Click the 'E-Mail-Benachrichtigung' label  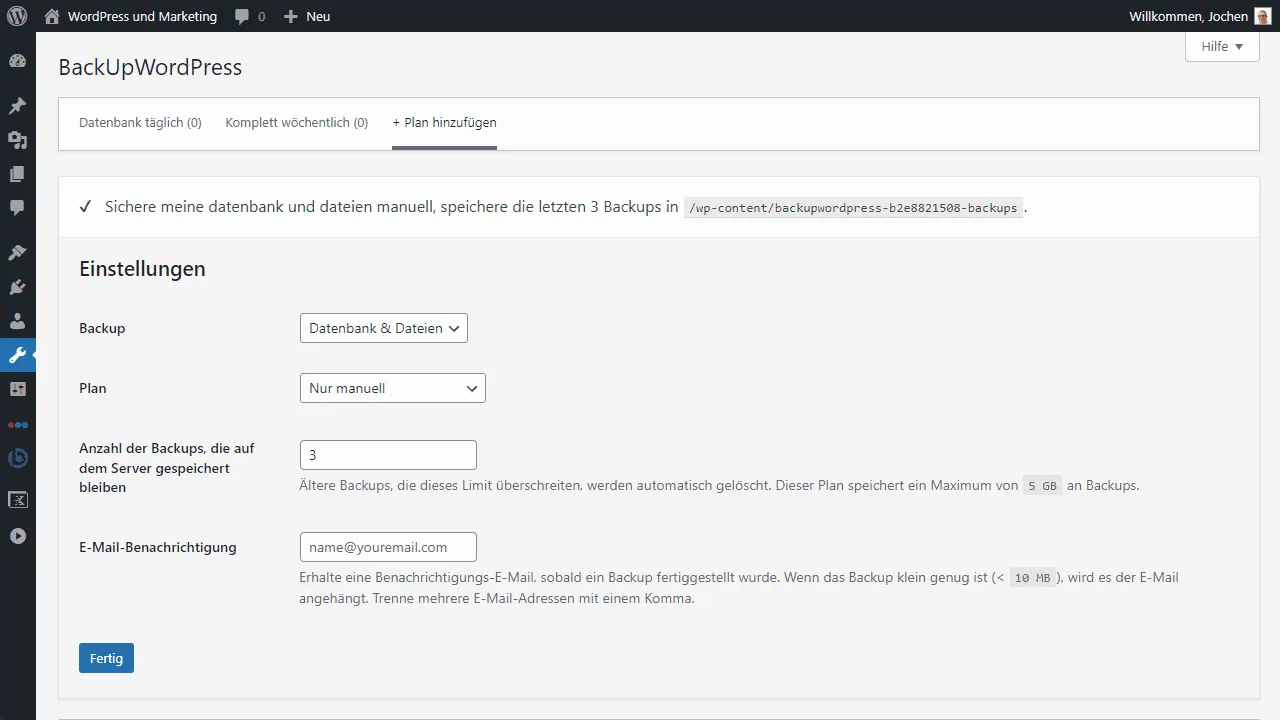click(158, 547)
